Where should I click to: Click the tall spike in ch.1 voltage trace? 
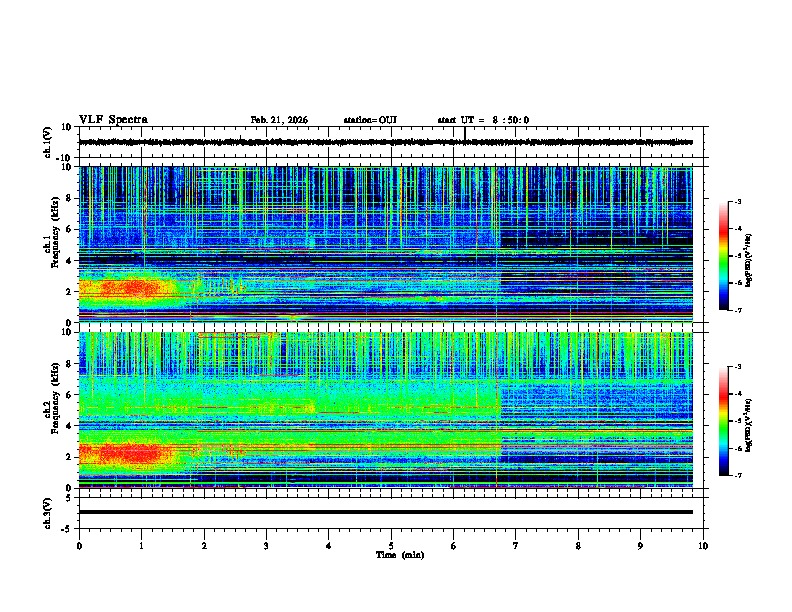pos(465,133)
